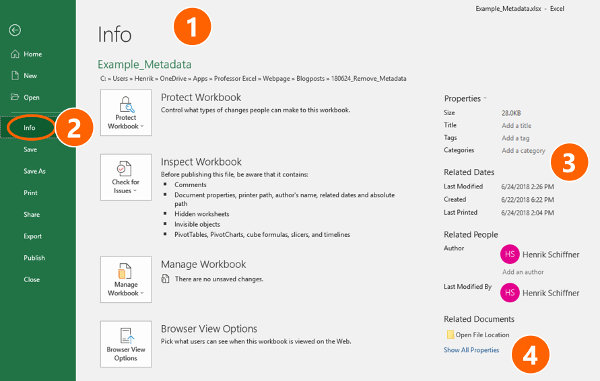Click the Last Printed date value
The height and width of the screenshot is (381, 600).
pos(527,213)
